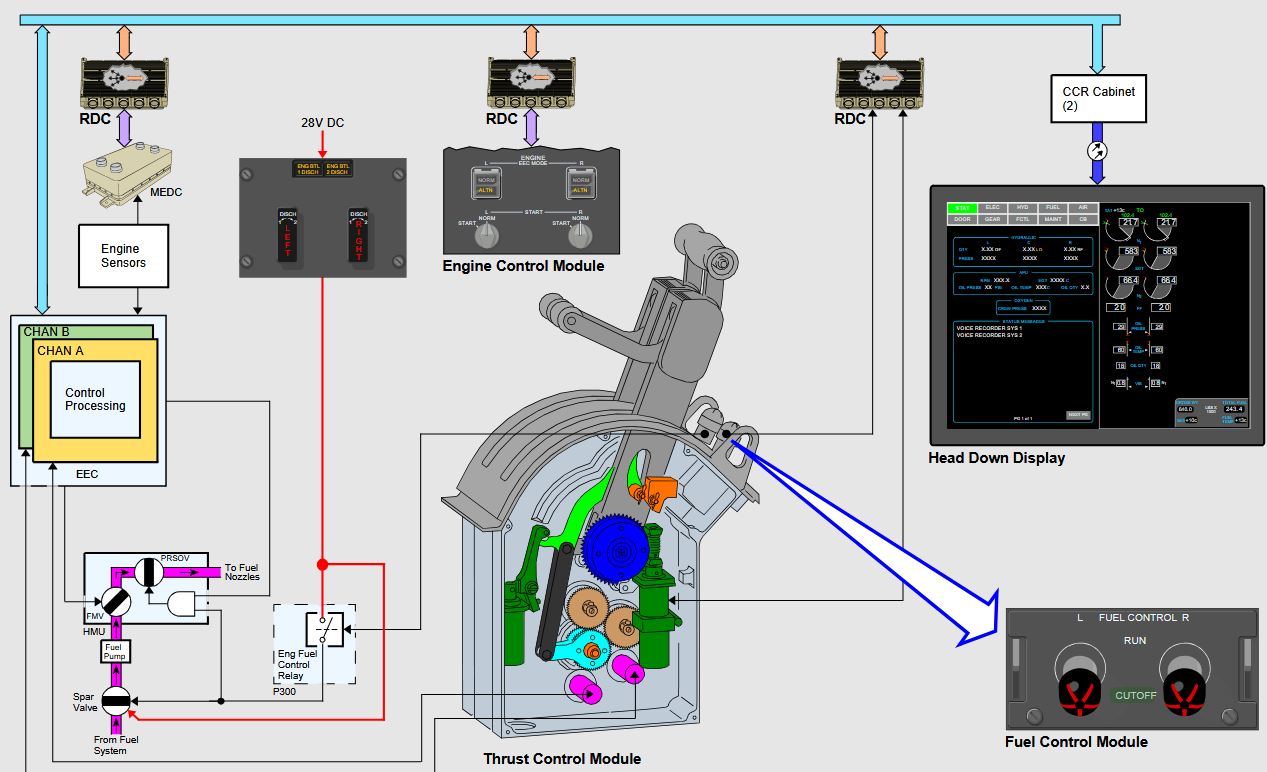Screen dimensions: 1267x772
Task: Turn the right engine START selector knob
Action: (580, 235)
